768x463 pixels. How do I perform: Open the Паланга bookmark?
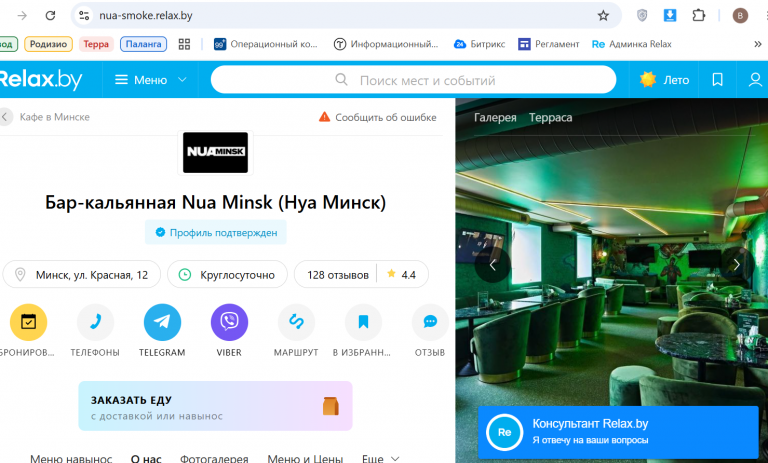coord(144,44)
